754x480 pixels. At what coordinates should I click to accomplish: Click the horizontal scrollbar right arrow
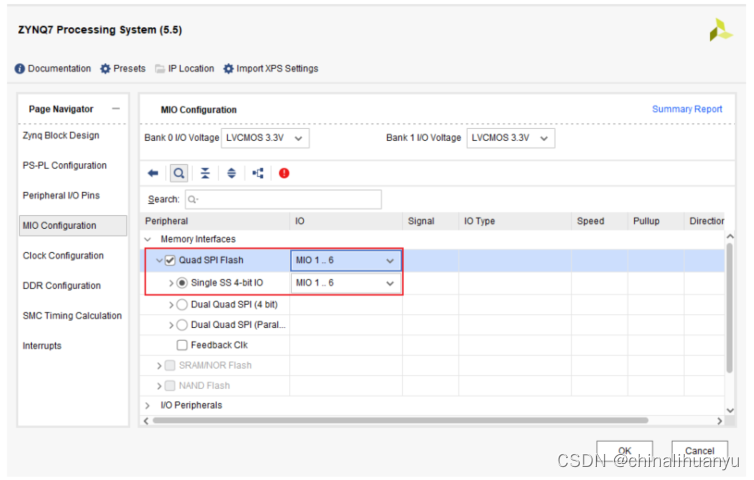[719, 421]
